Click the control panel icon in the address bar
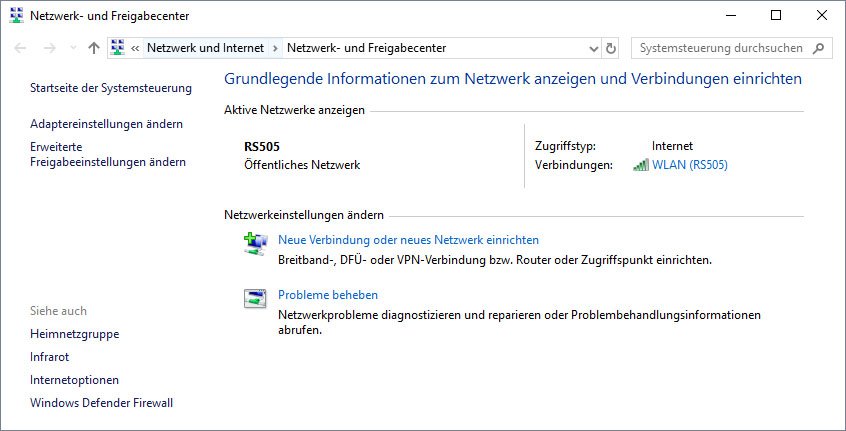The width and height of the screenshot is (846, 431). tap(118, 48)
